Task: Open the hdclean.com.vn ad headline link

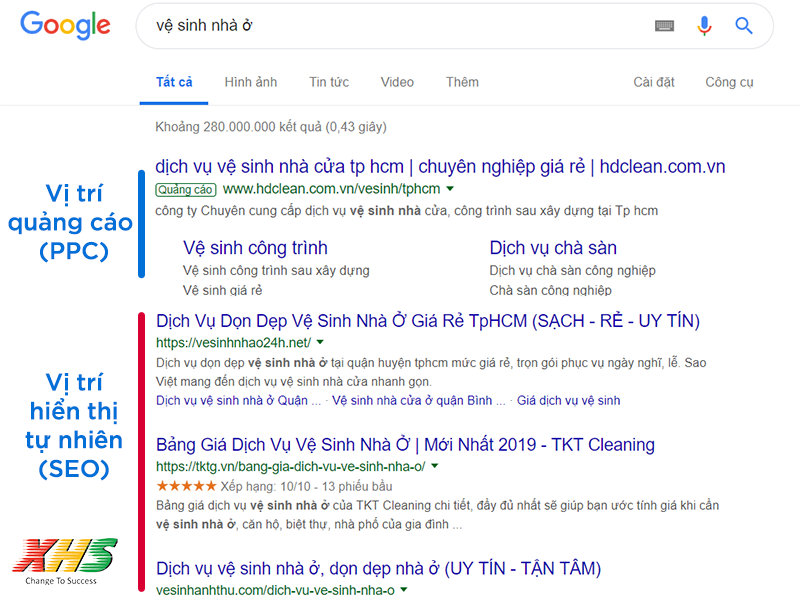Action: 440,166
